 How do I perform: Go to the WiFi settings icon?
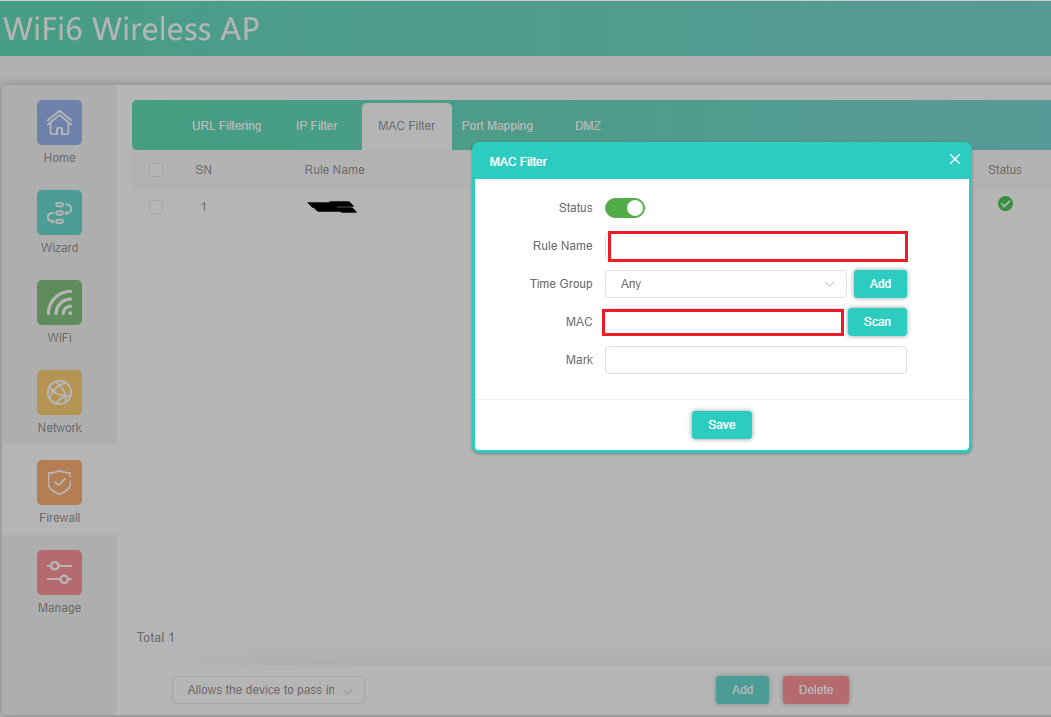[59, 303]
